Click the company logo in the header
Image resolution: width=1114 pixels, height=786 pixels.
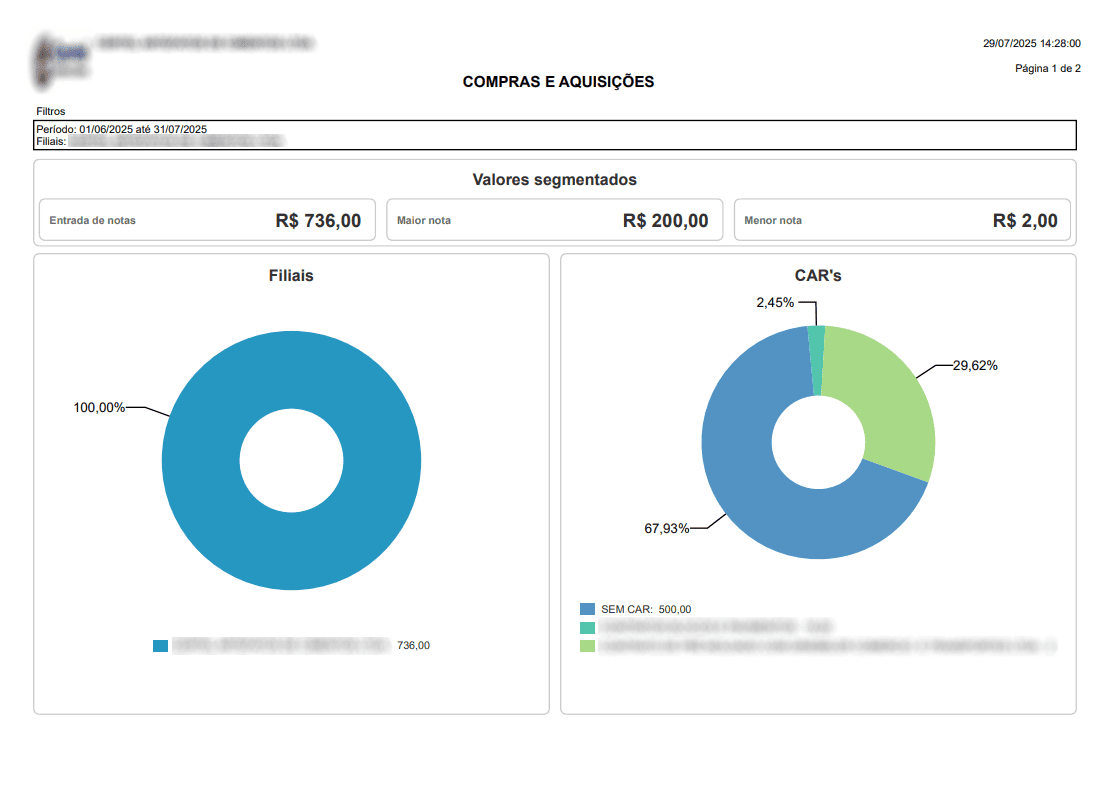pos(60,59)
